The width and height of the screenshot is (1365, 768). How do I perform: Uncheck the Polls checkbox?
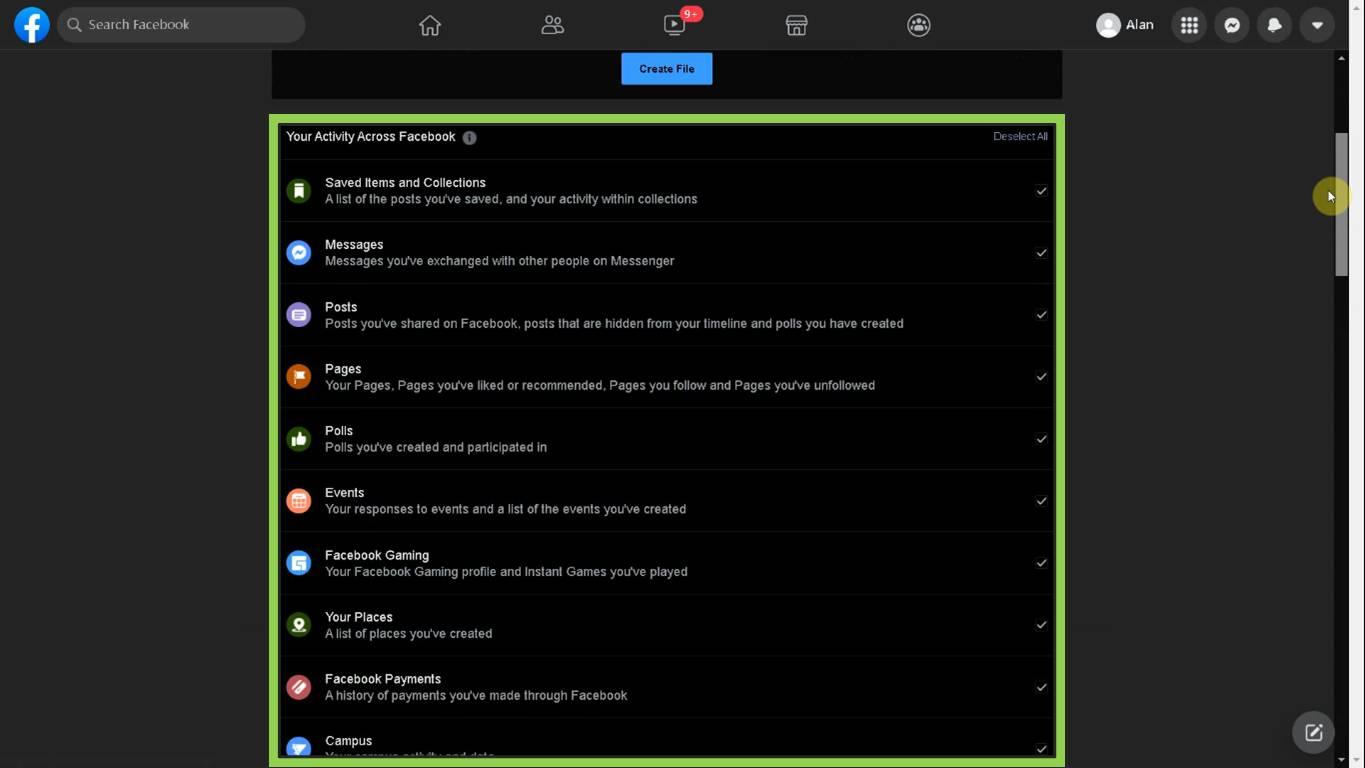tap(1041, 439)
